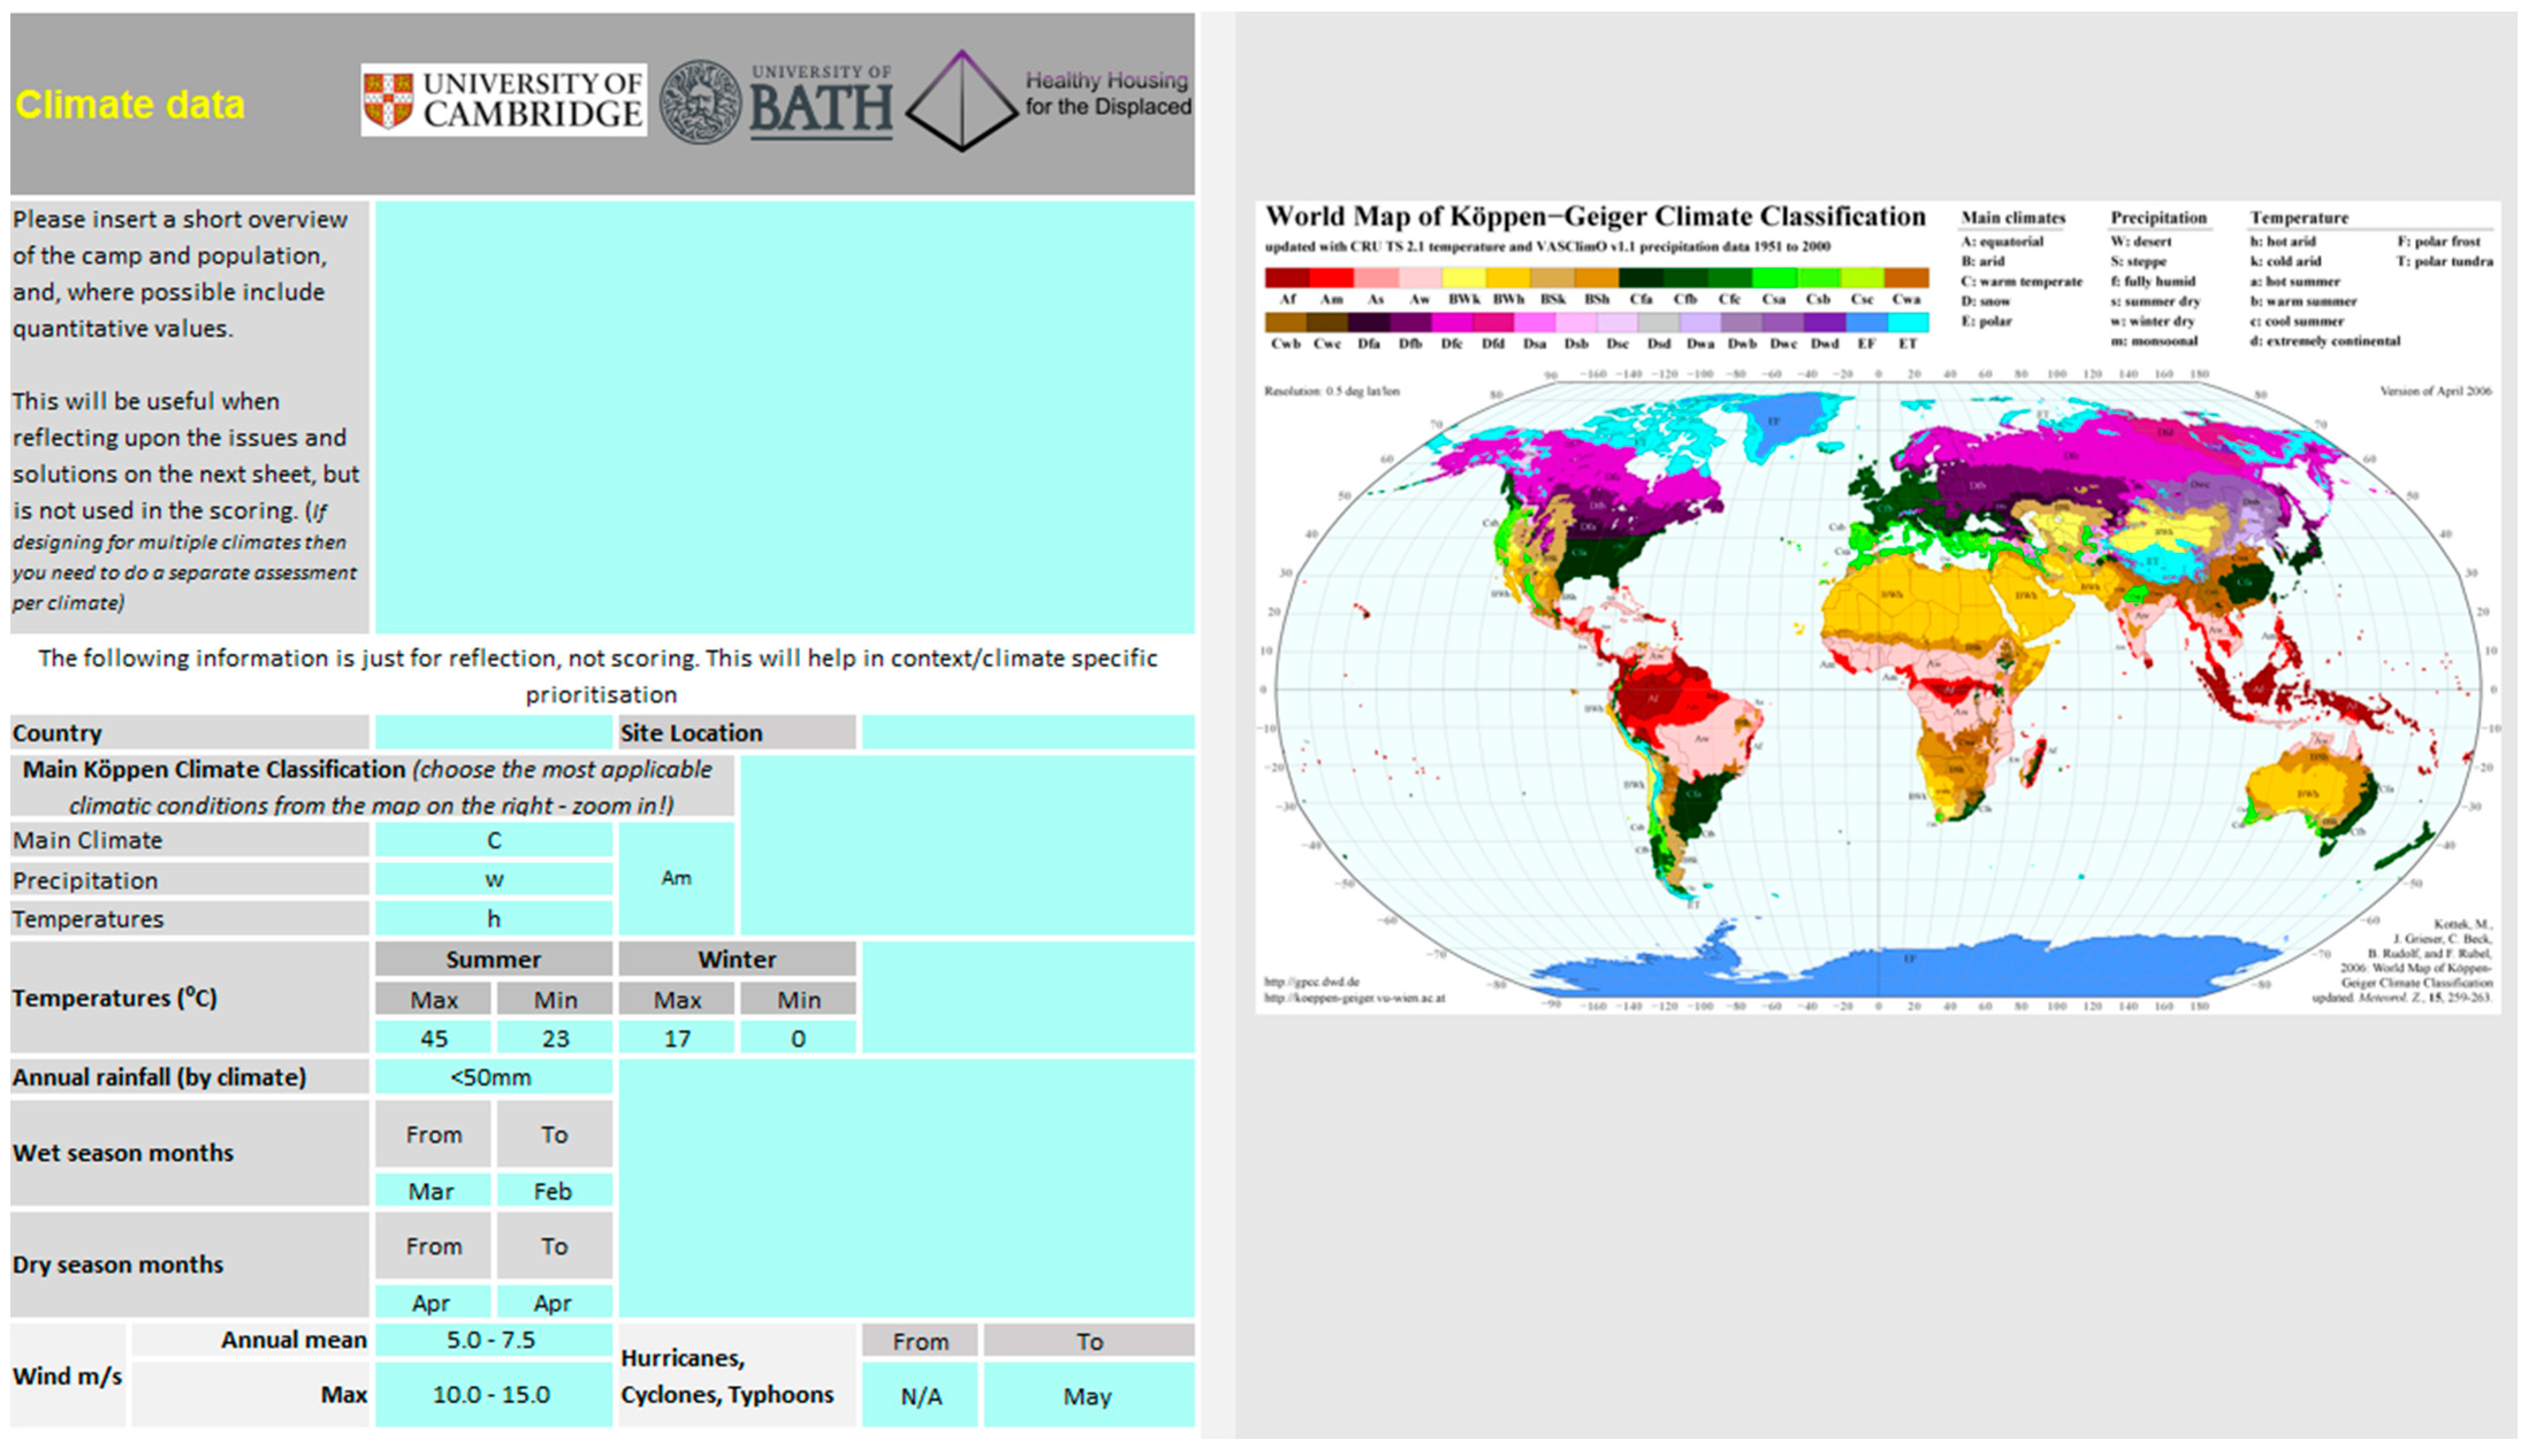
Task: Select the Wet season To cell Feb
Action: pos(553,1192)
